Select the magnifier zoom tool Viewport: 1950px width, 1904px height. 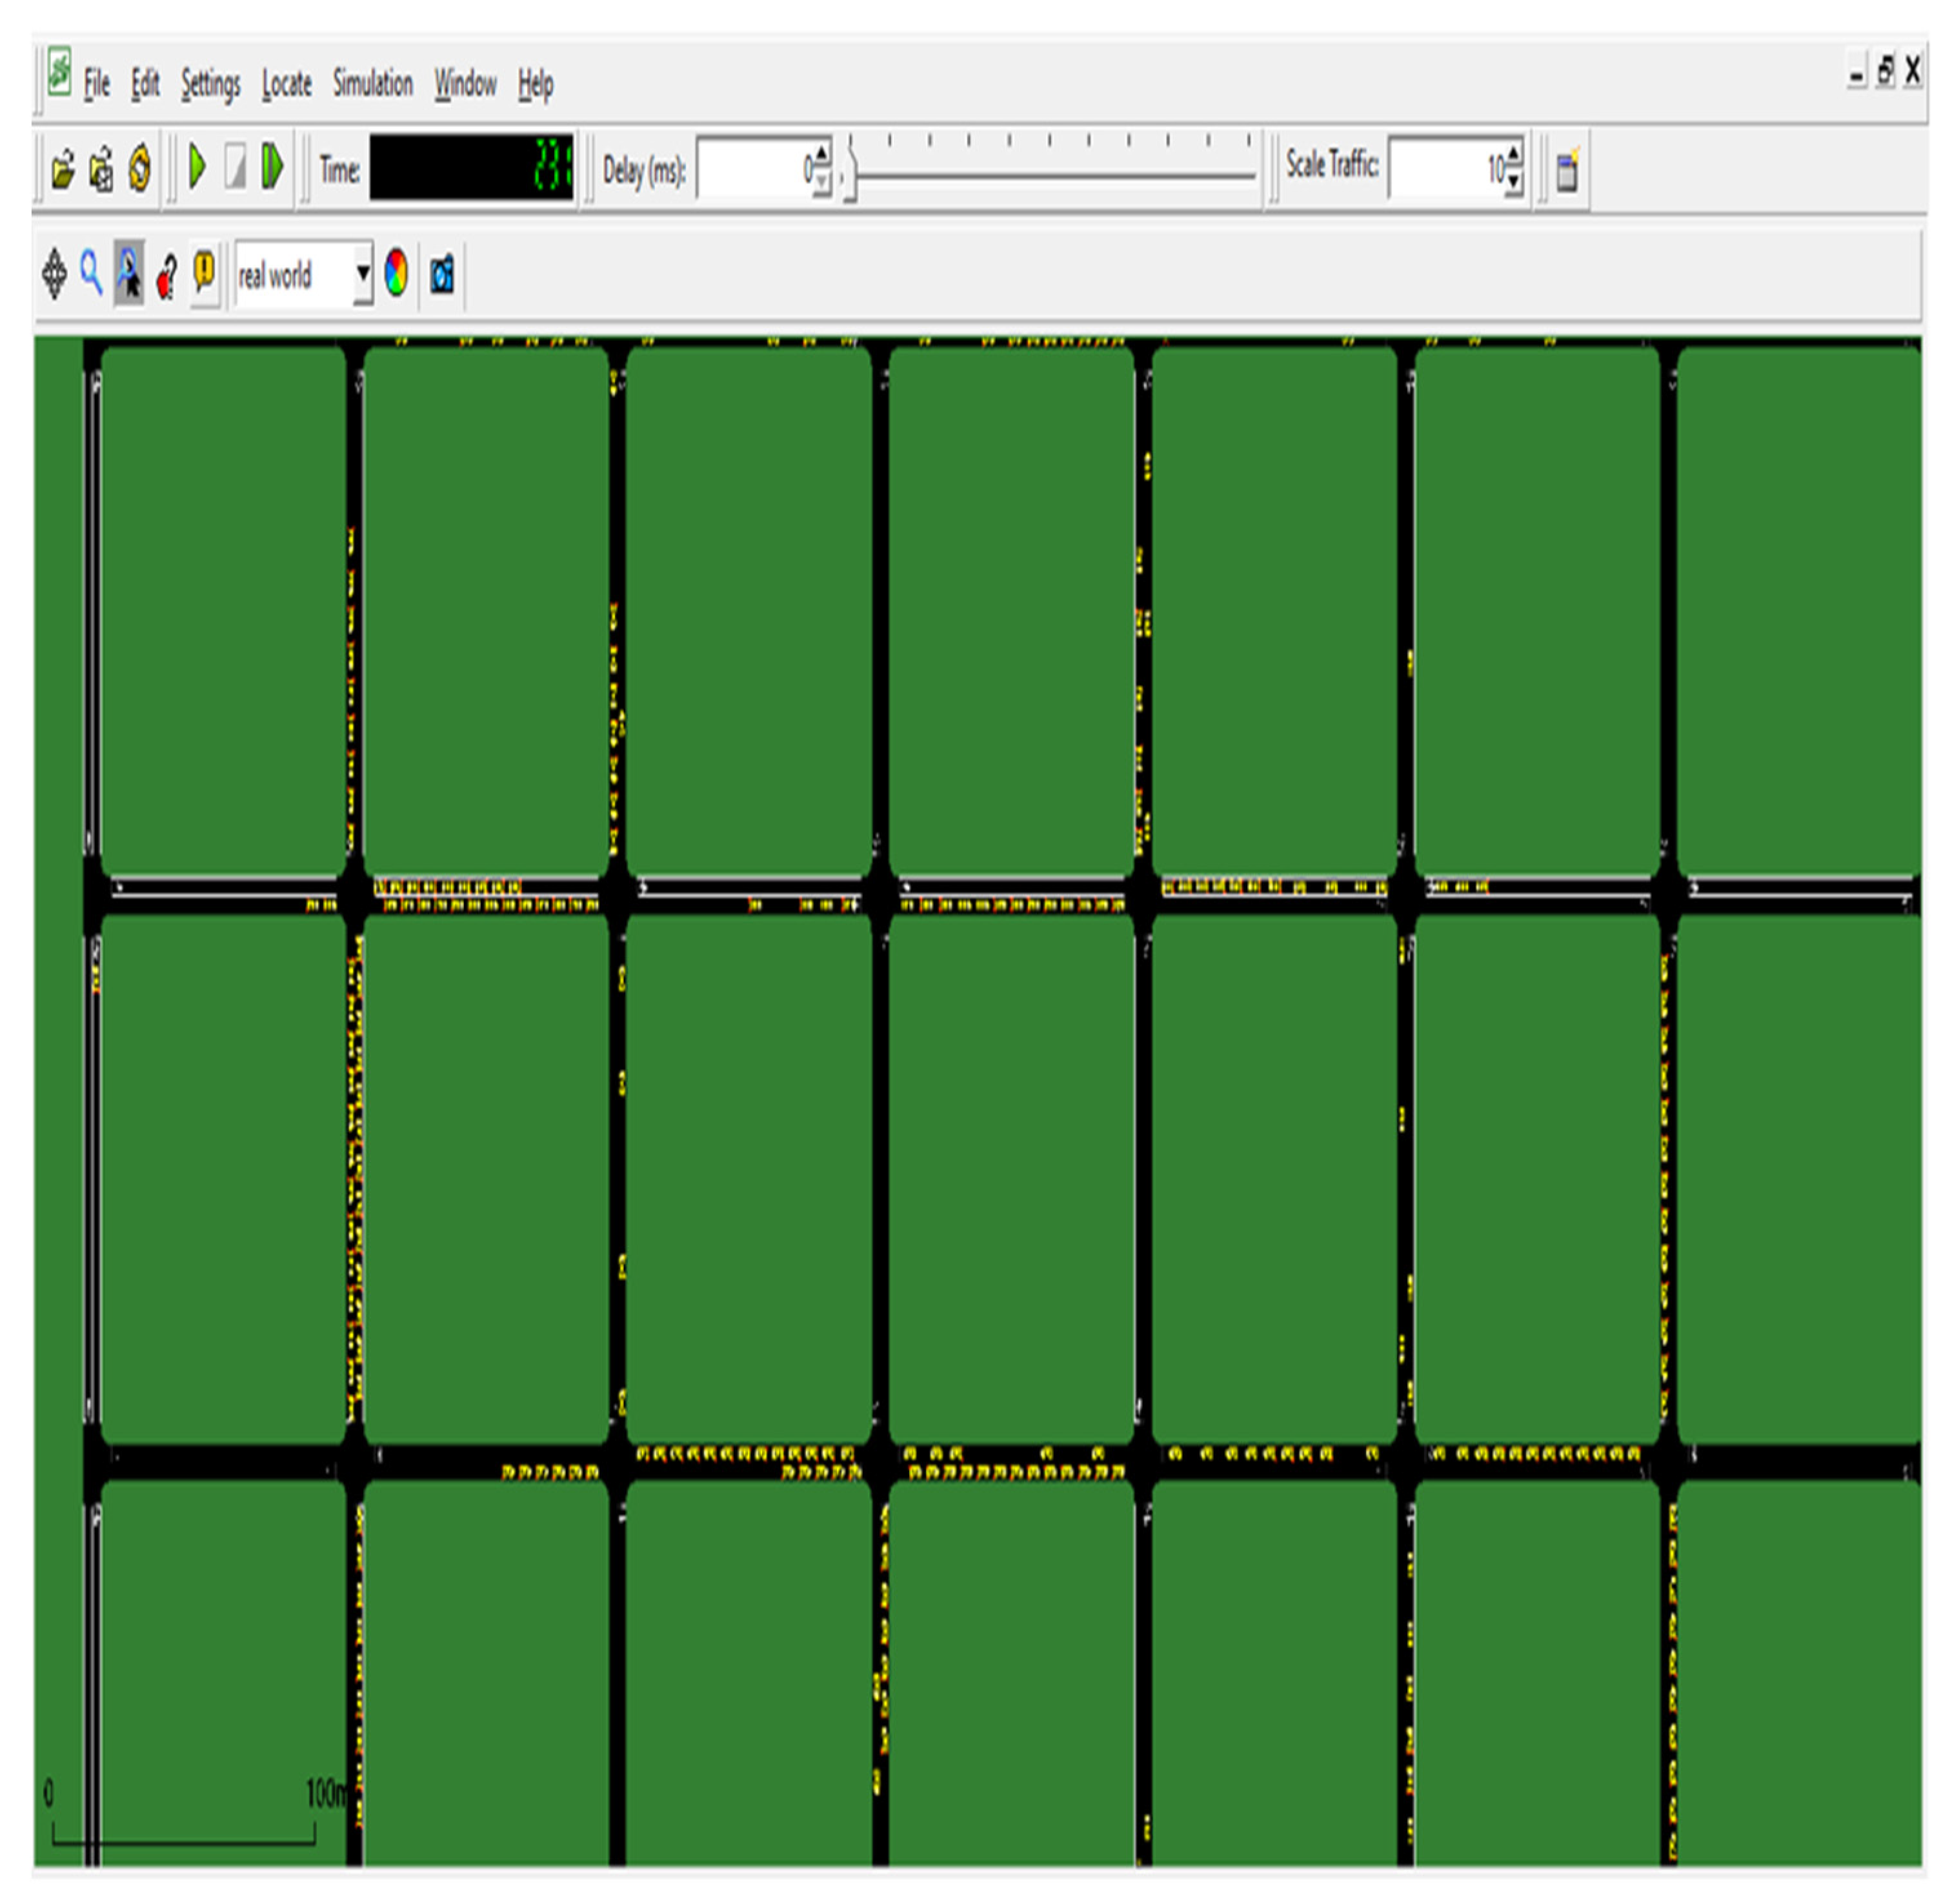(91, 274)
